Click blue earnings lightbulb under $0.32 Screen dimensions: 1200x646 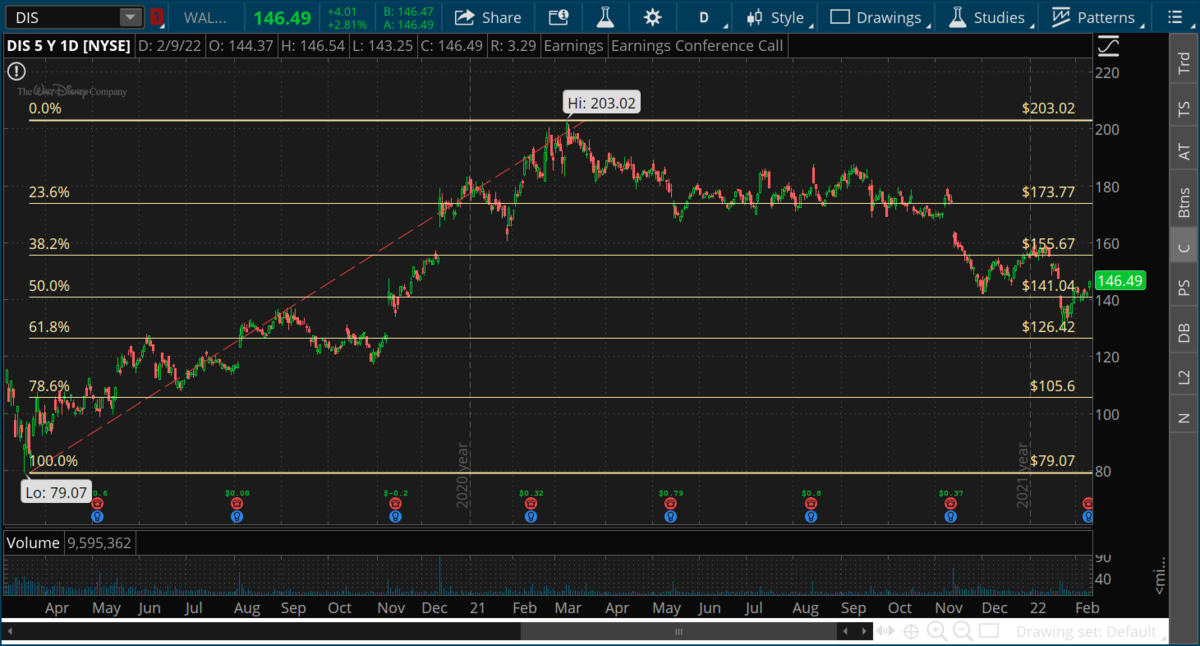pos(531,517)
